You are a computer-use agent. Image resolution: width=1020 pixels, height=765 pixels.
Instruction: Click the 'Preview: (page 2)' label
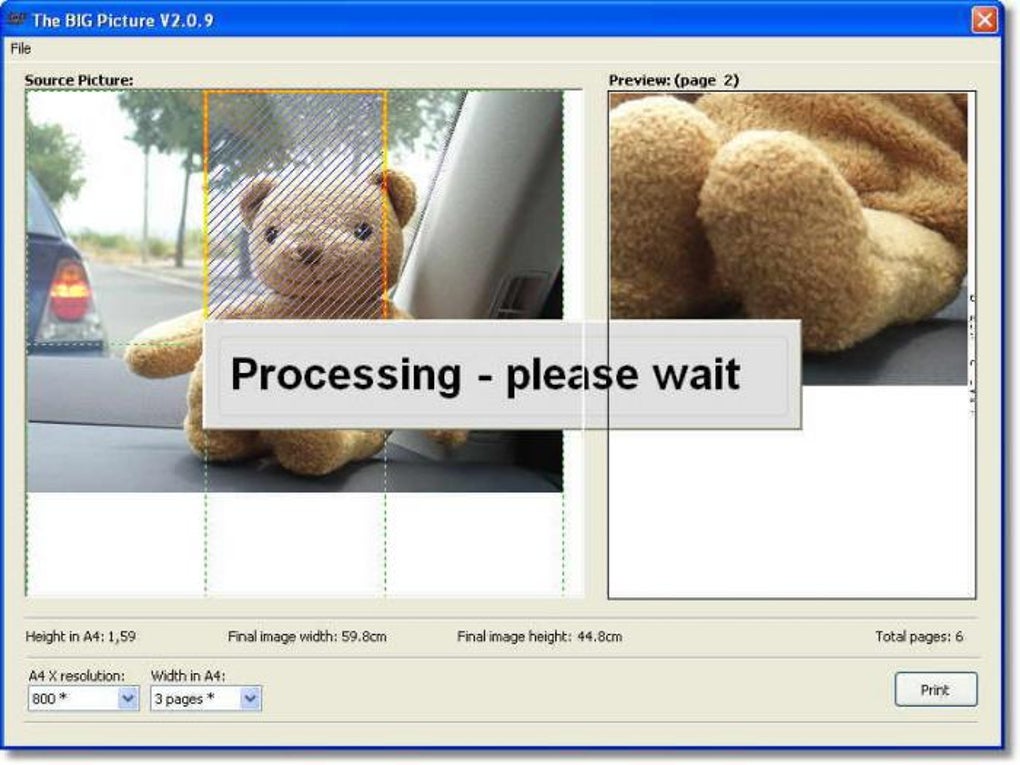(x=674, y=81)
